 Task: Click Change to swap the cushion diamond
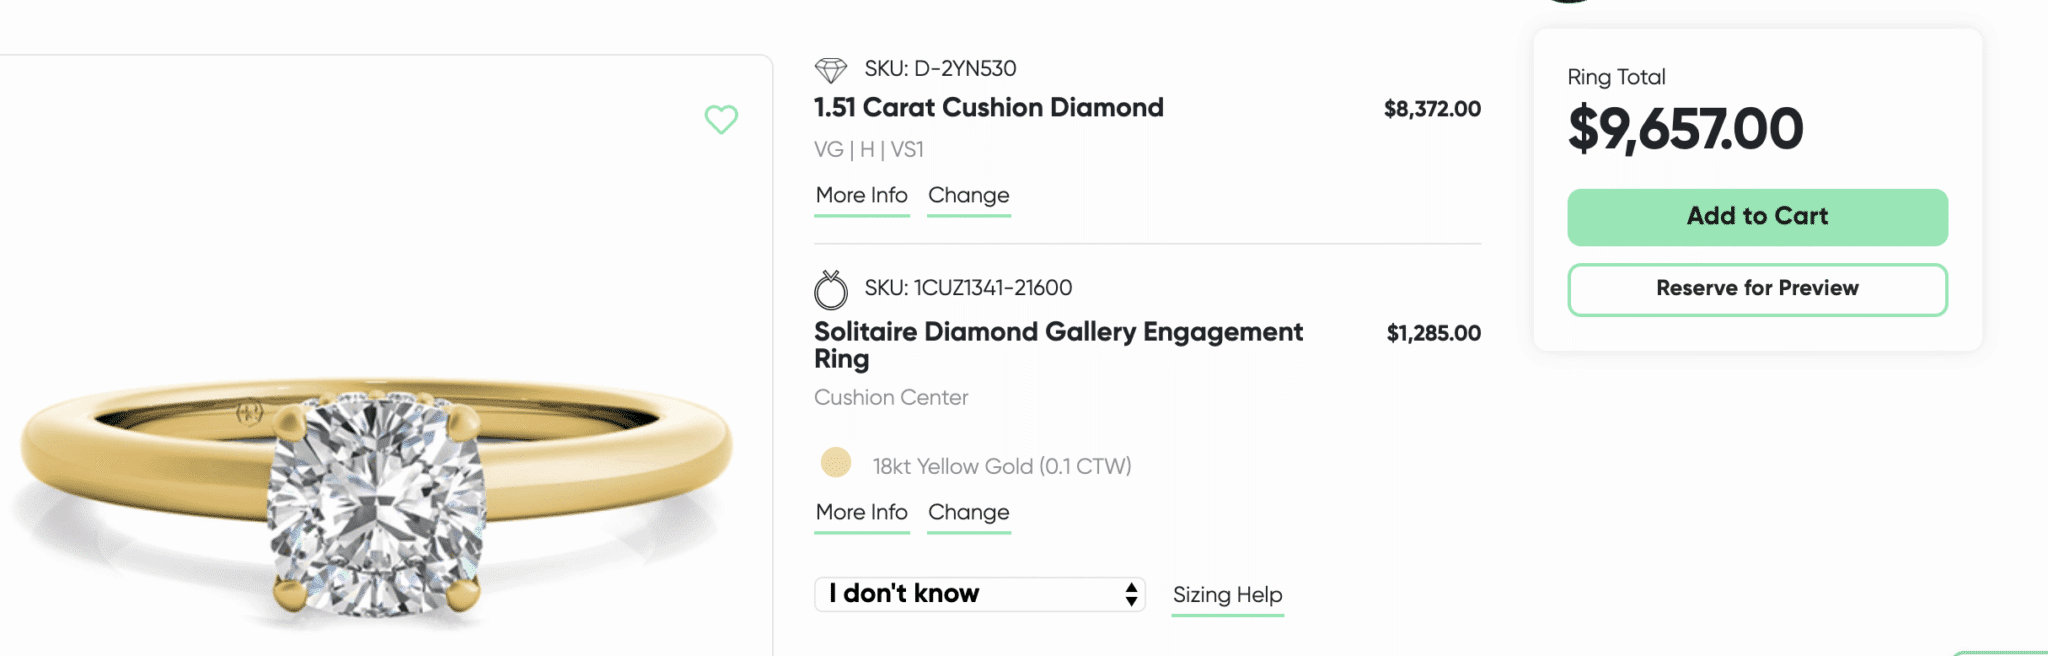pos(967,195)
